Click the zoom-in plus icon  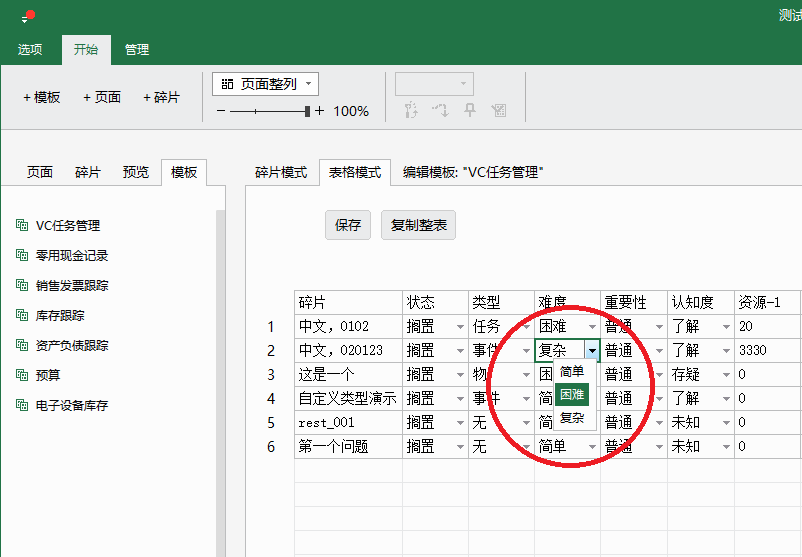pyautogui.click(x=320, y=111)
